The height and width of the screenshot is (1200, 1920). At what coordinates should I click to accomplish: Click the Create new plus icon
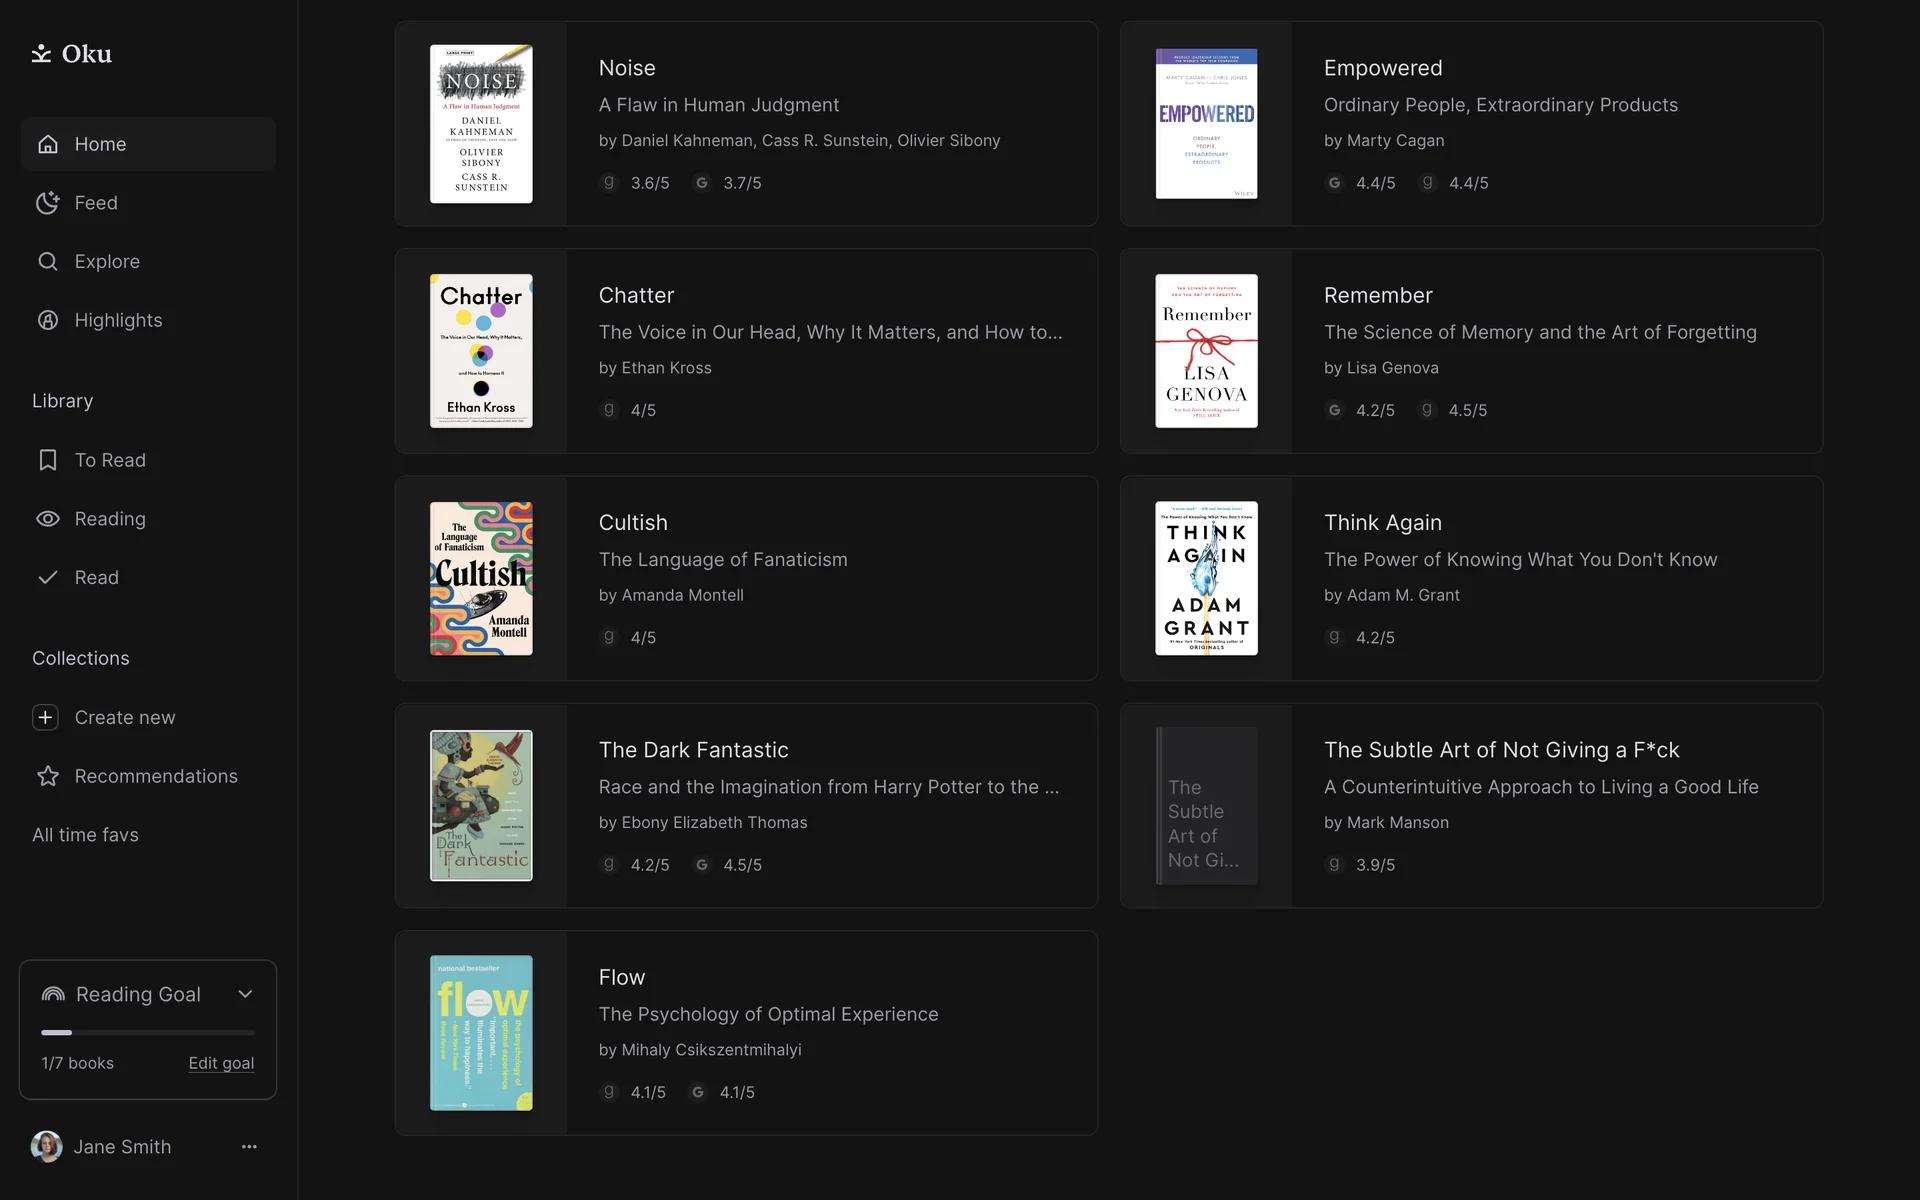coord(45,718)
